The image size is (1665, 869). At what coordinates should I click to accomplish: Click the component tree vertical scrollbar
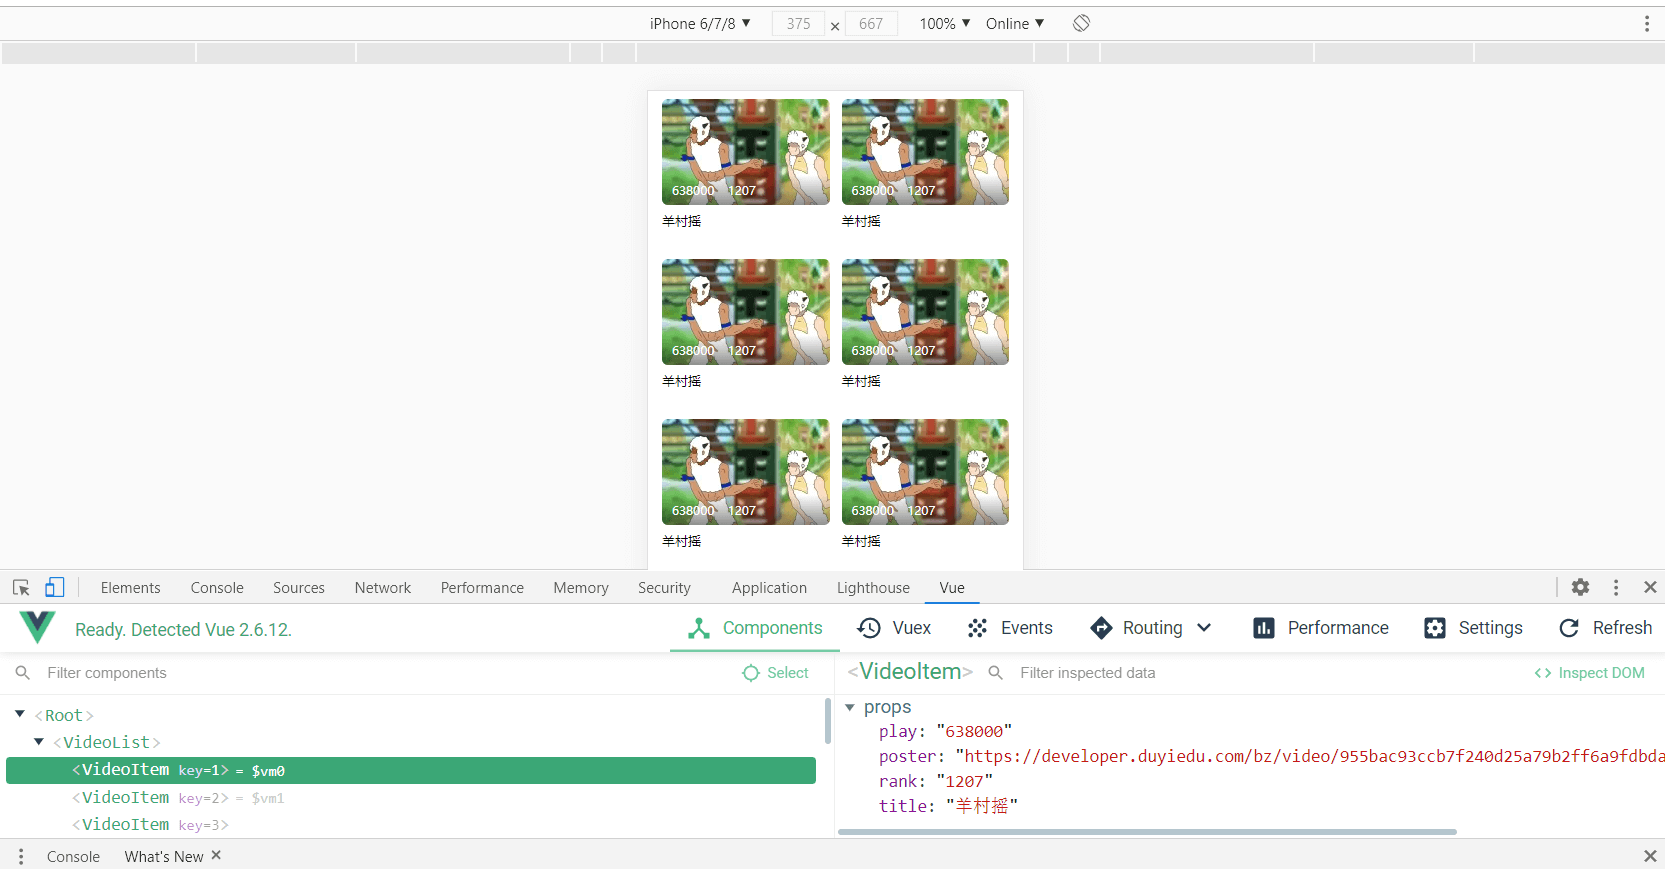(x=828, y=721)
